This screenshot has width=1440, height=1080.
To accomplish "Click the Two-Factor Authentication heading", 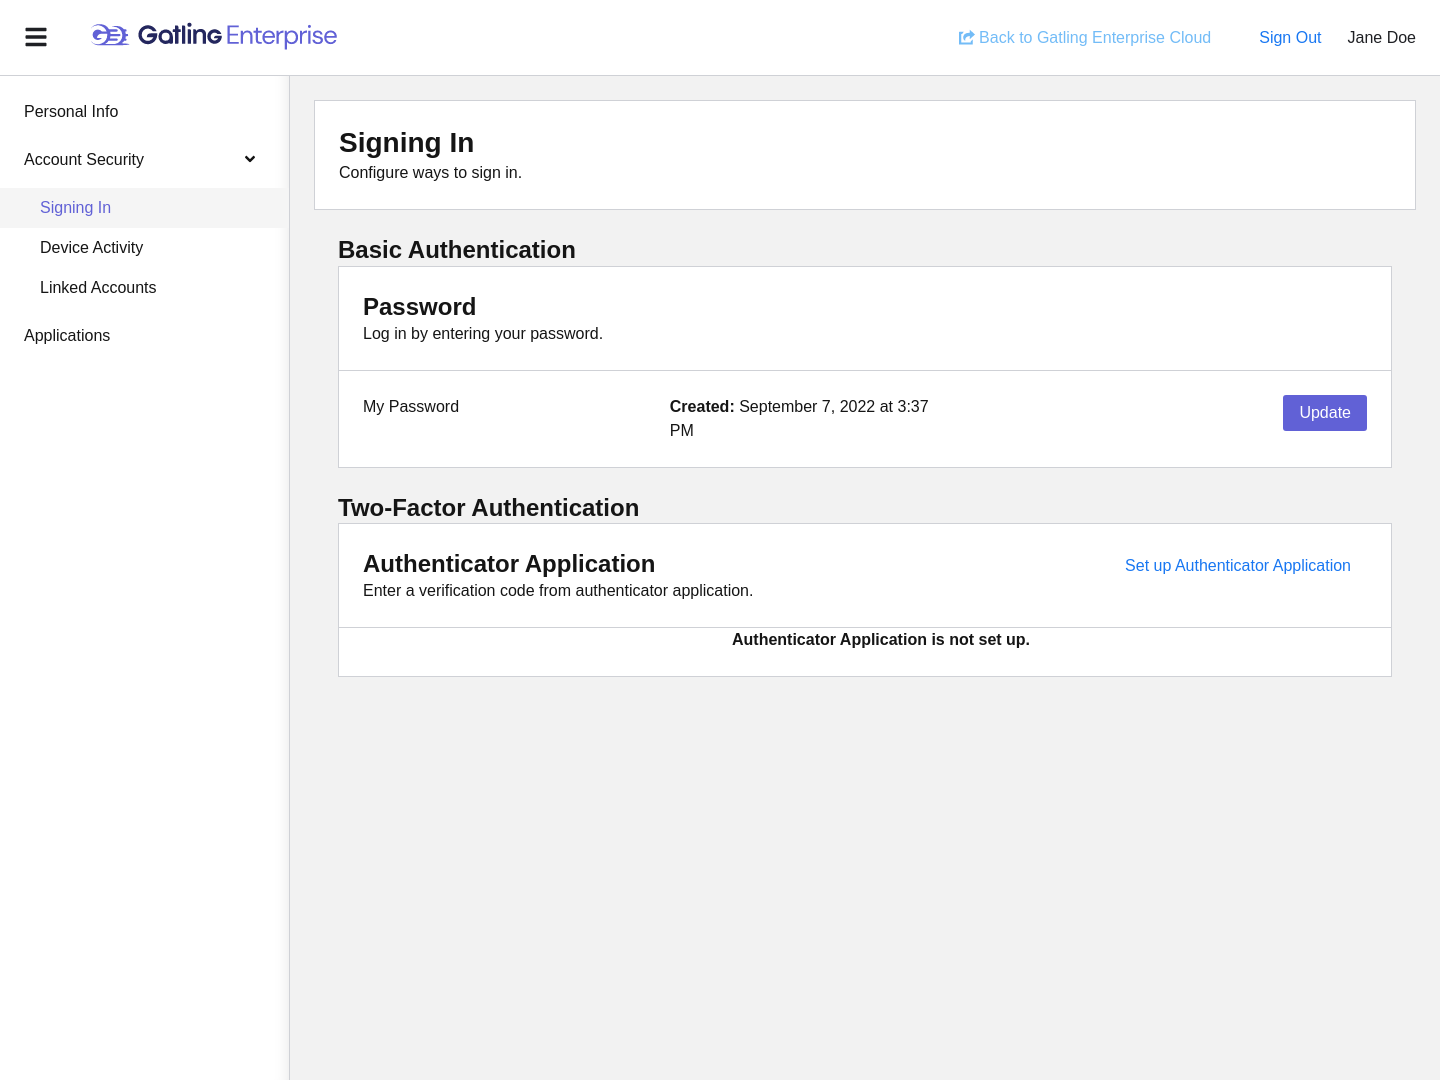I will point(488,508).
